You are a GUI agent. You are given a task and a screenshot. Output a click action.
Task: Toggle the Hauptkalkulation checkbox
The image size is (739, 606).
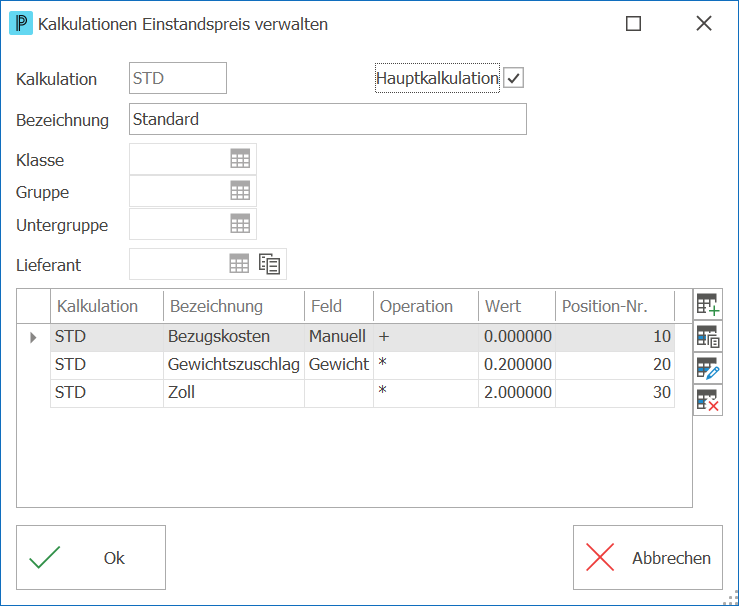tap(513, 78)
